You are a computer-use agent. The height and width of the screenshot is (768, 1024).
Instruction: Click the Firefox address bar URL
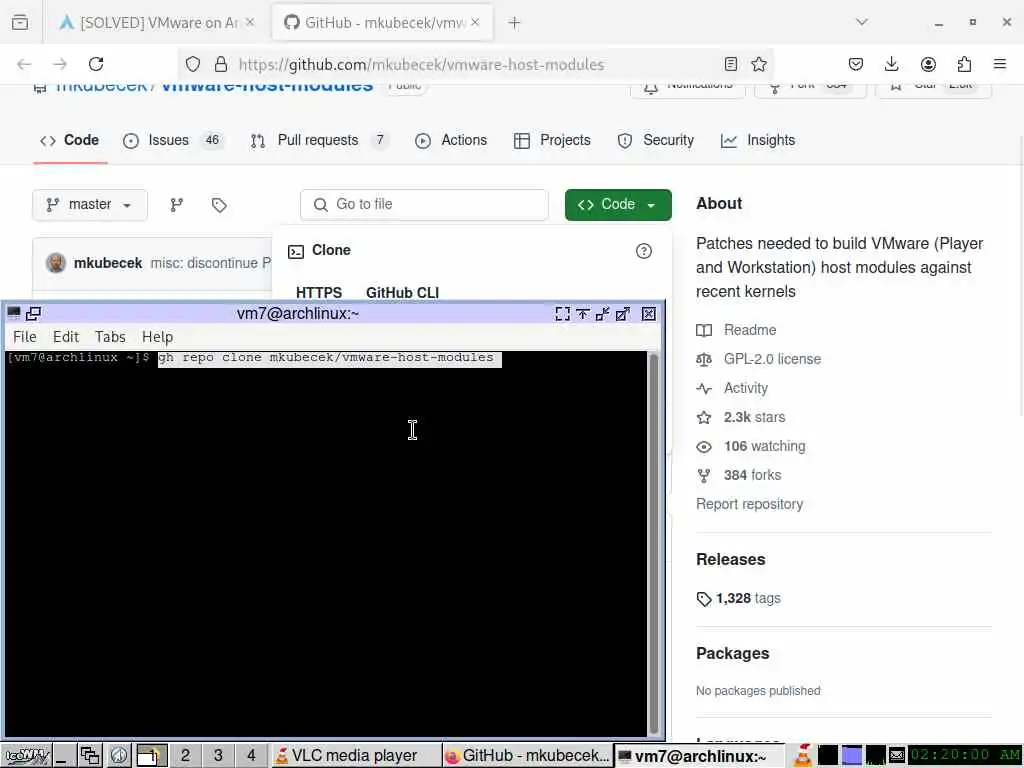click(x=421, y=64)
